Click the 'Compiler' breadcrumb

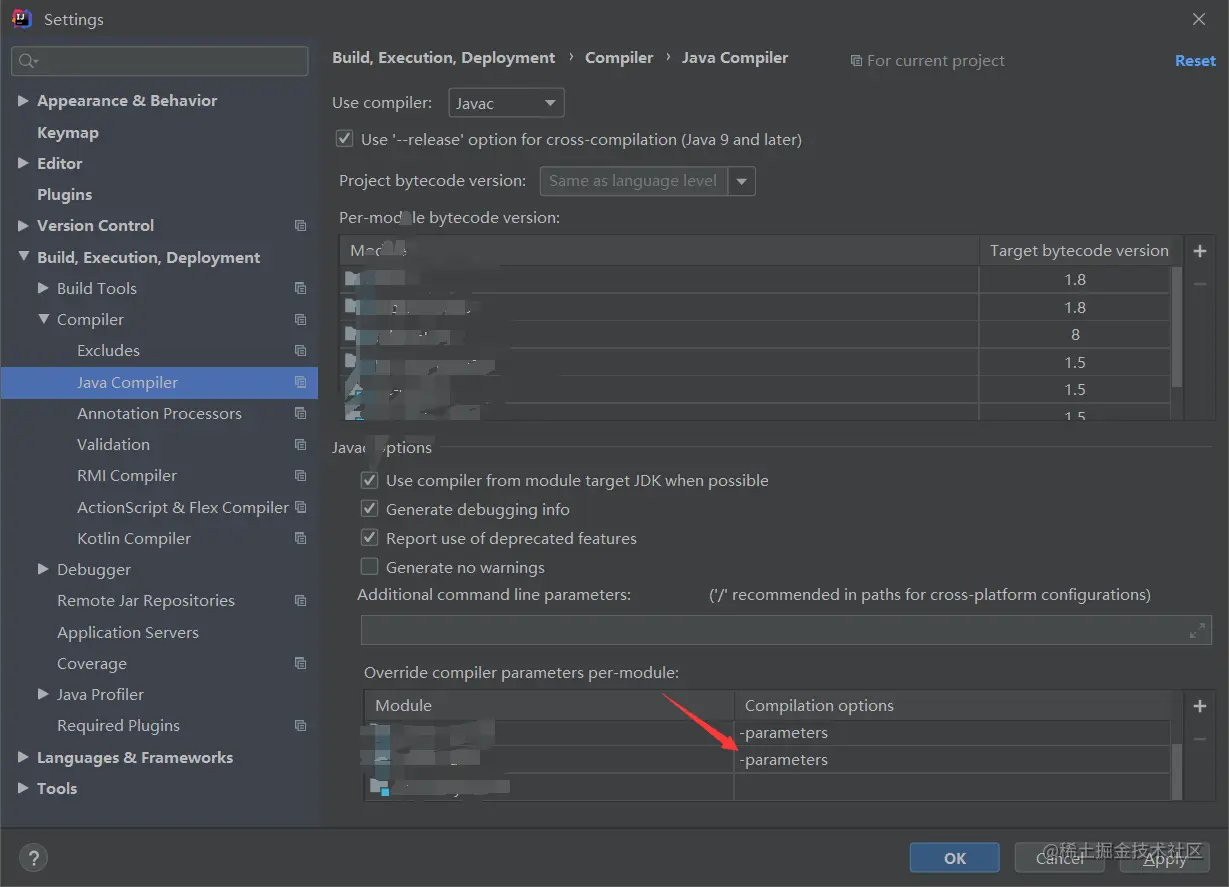tap(619, 58)
